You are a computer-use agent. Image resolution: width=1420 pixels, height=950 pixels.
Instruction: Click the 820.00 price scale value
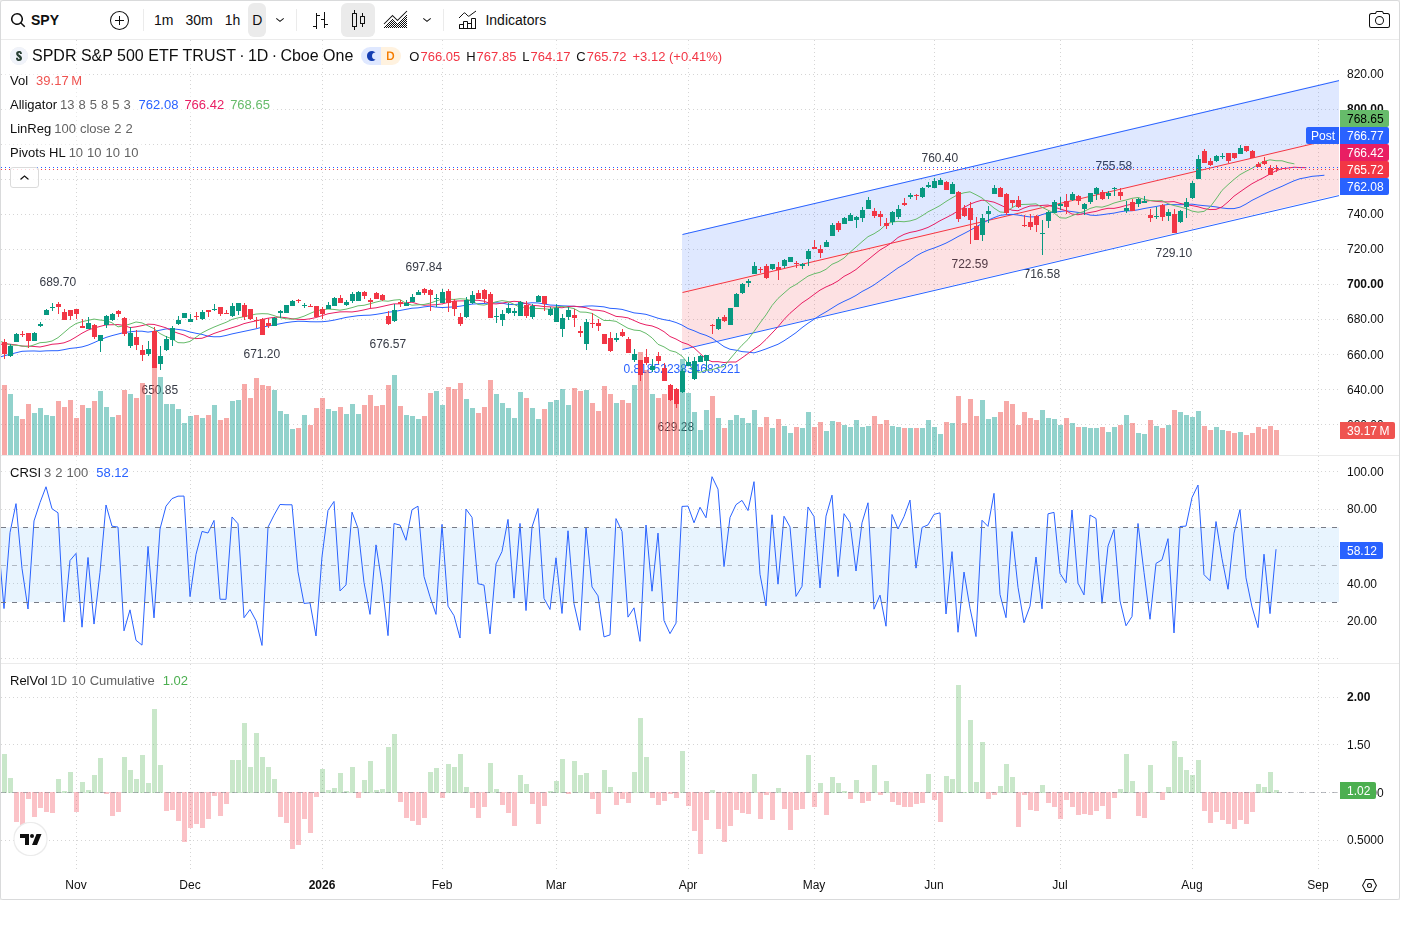coord(1365,74)
